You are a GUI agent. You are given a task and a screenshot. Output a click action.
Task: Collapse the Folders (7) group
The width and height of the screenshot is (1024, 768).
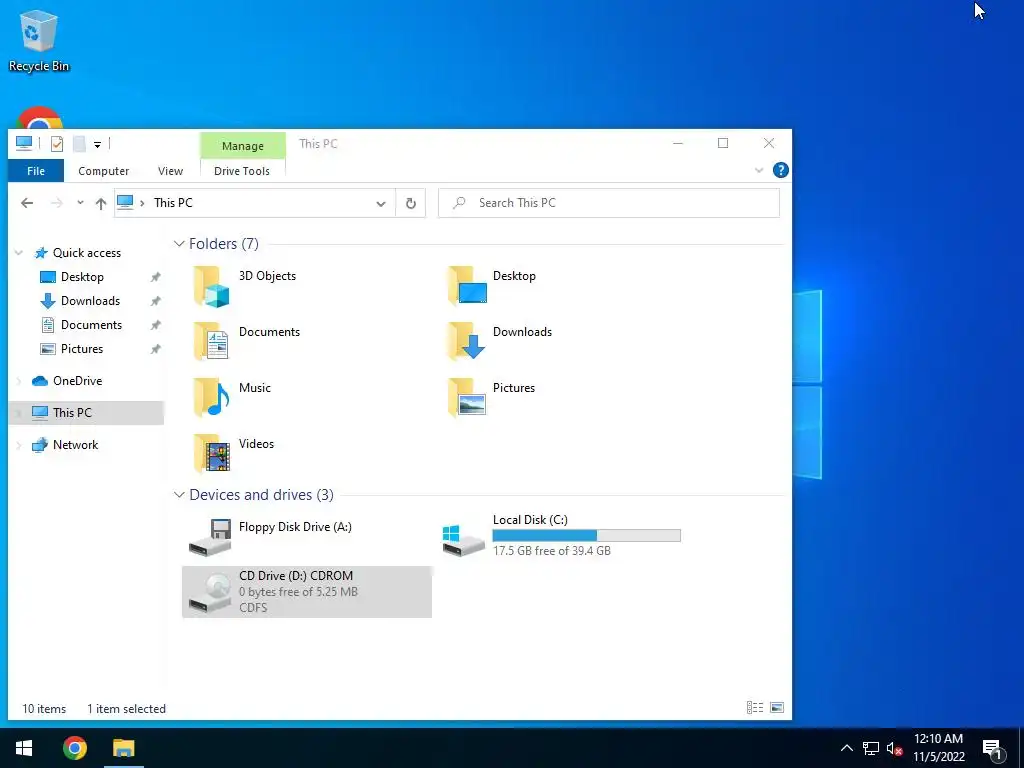click(179, 244)
